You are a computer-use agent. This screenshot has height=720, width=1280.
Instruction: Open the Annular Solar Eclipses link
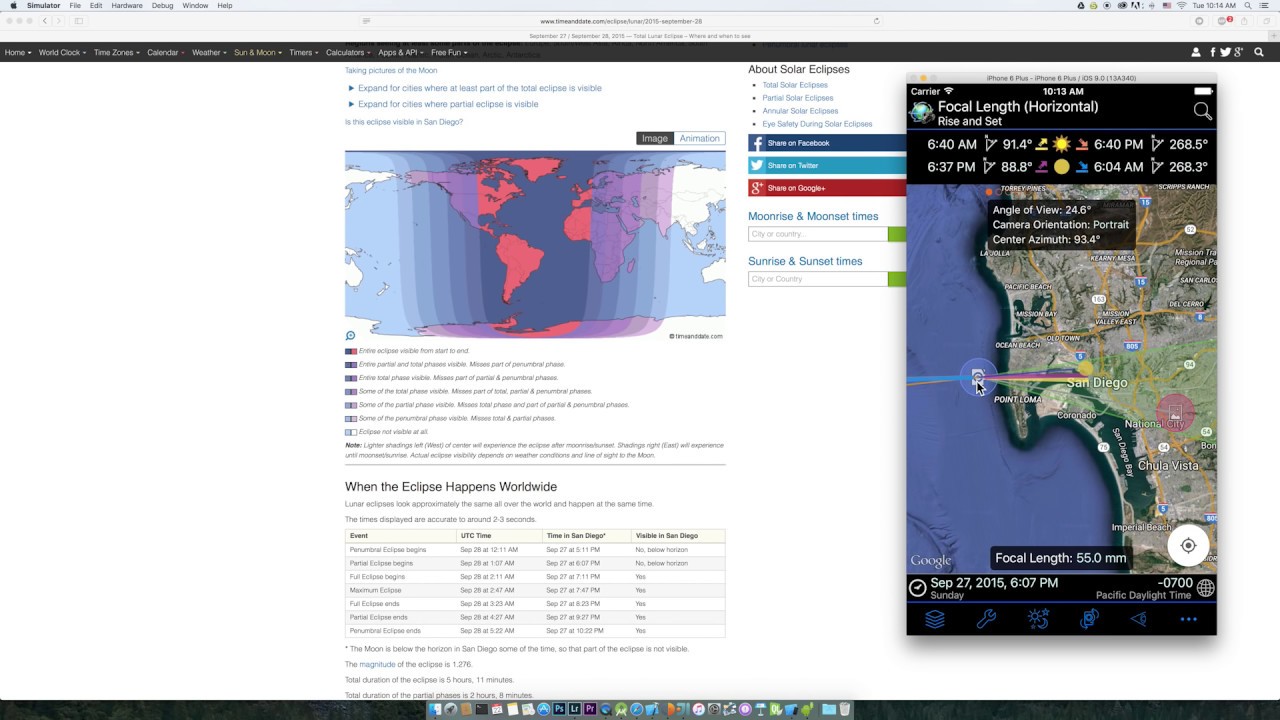800,111
